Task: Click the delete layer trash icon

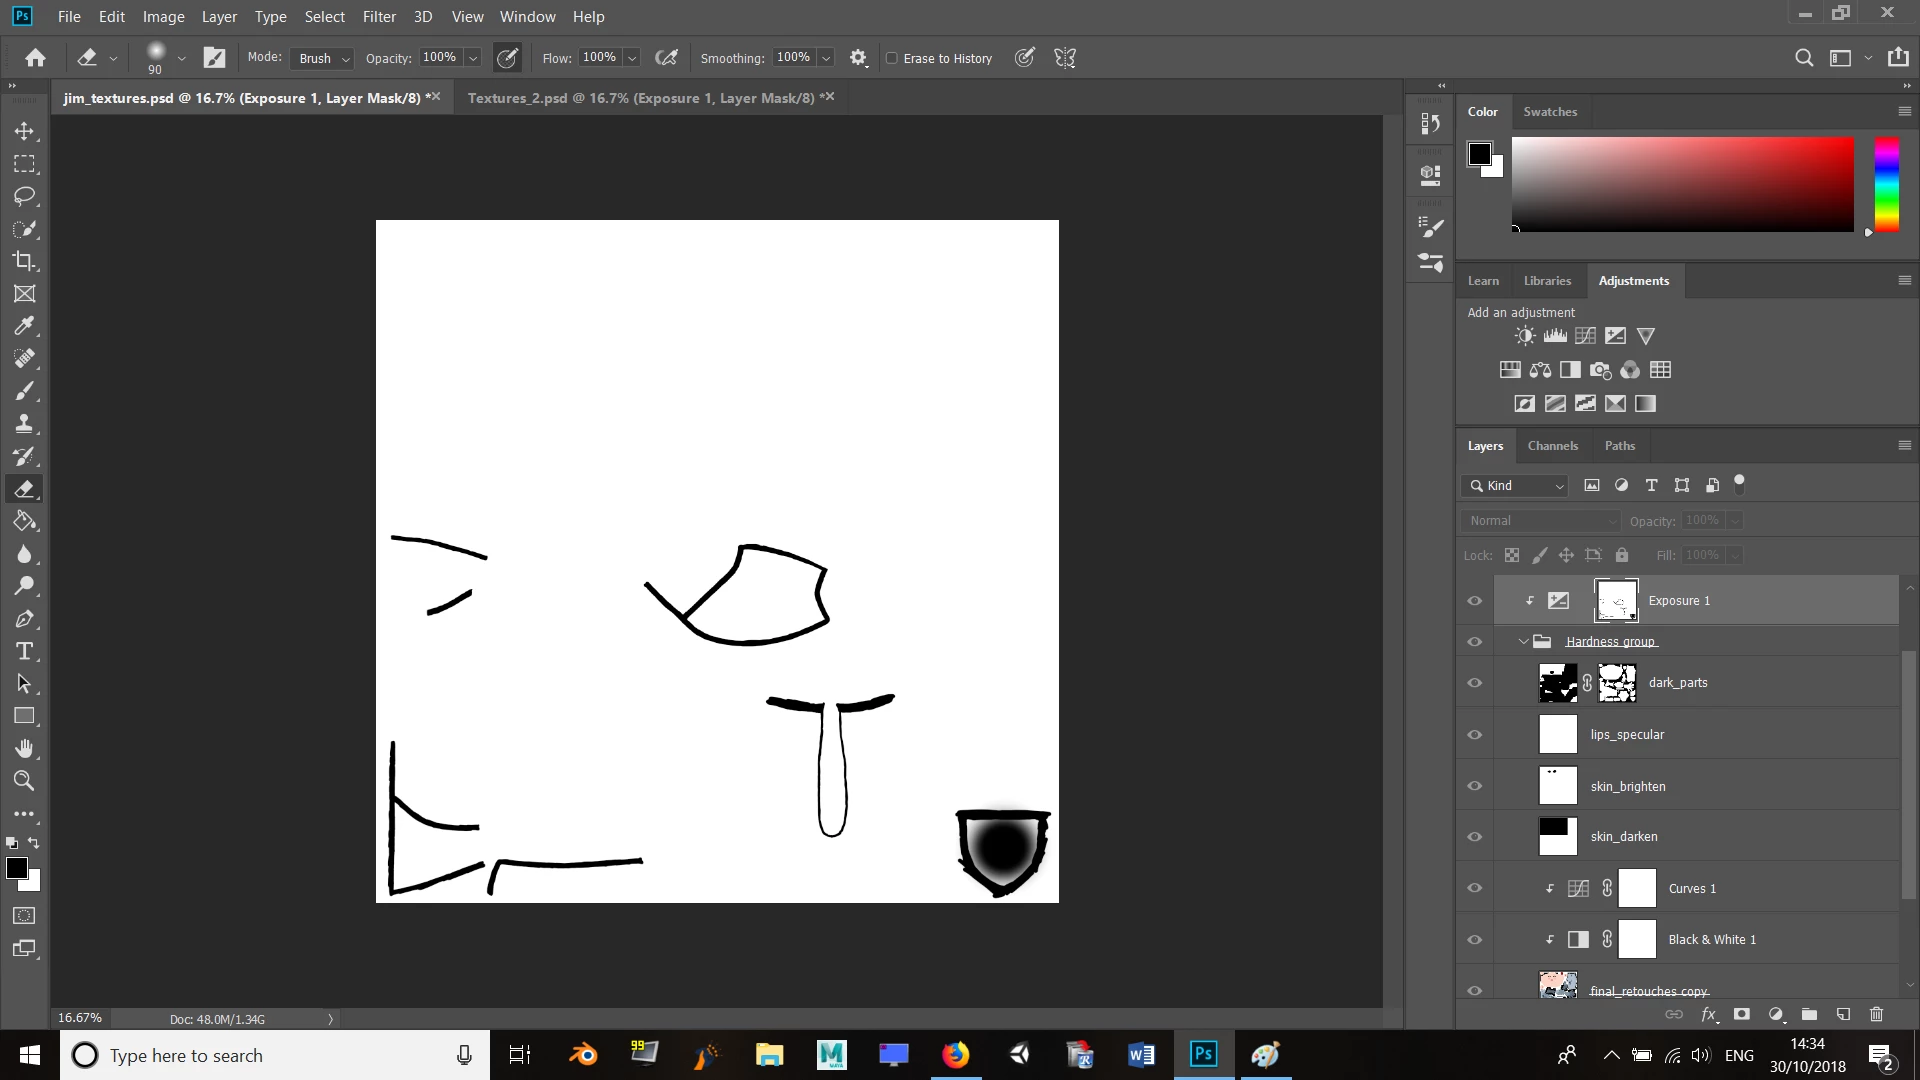Action: tap(1876, 1014)
